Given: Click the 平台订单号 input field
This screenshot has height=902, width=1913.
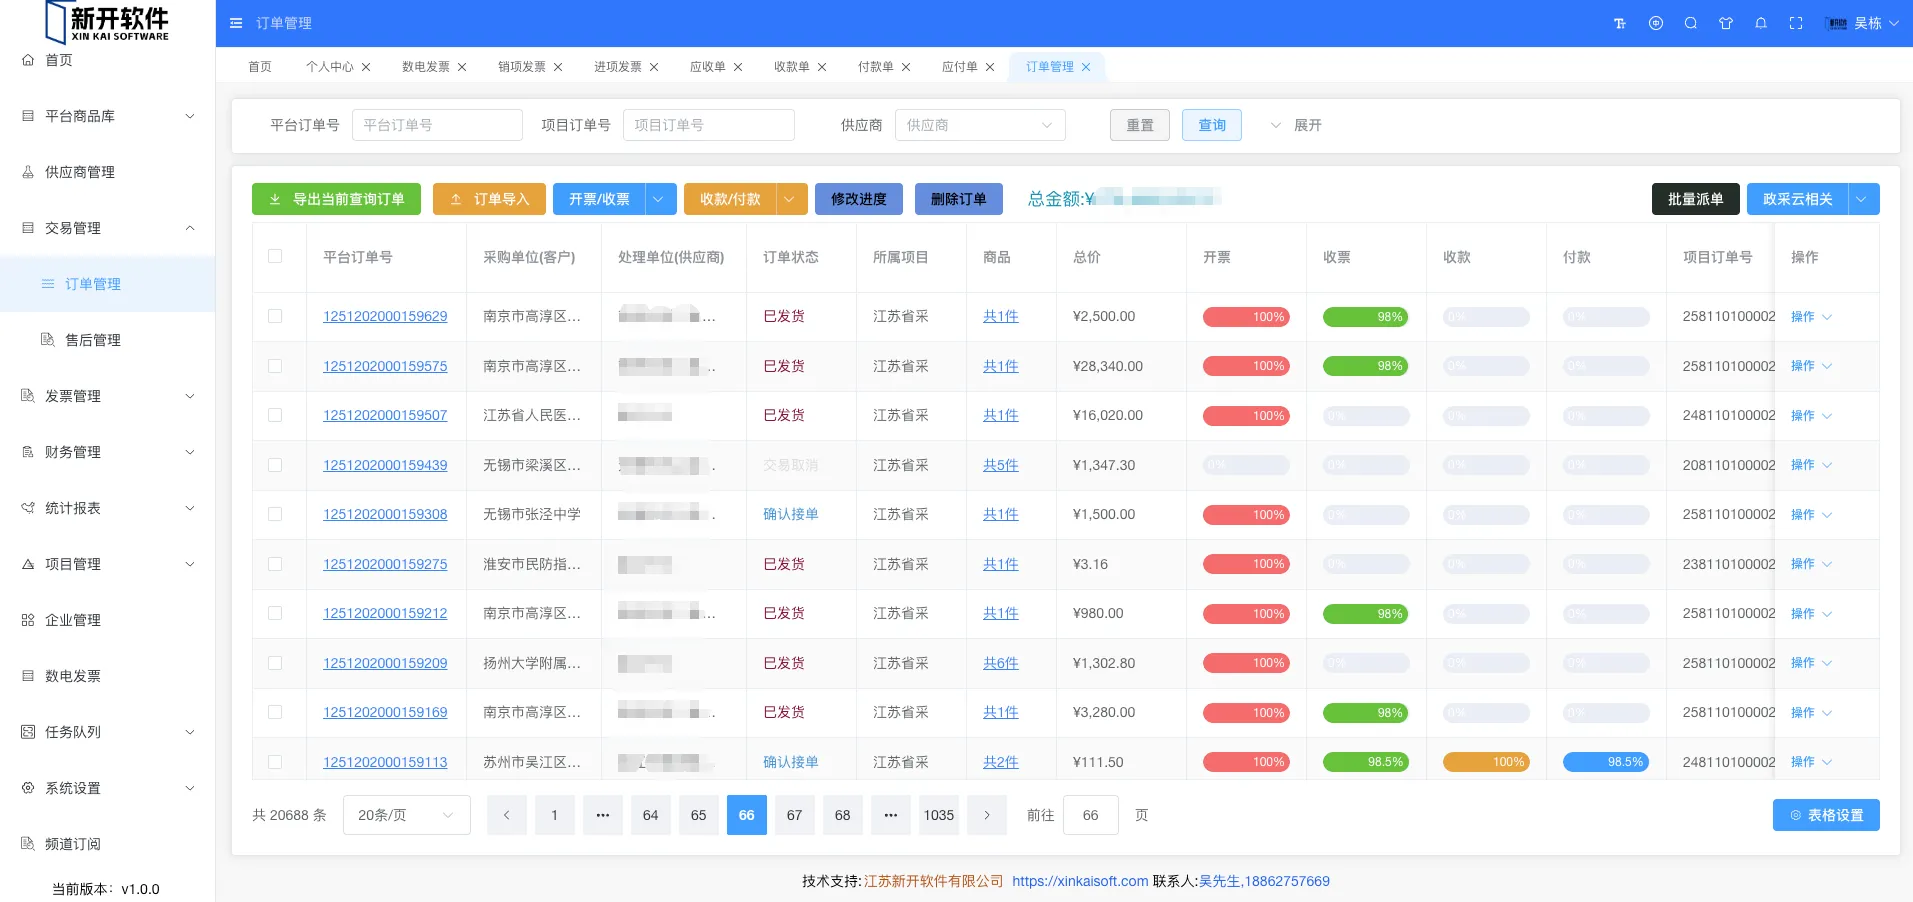Looking at the screenshot, I should (x=437, y=125).
